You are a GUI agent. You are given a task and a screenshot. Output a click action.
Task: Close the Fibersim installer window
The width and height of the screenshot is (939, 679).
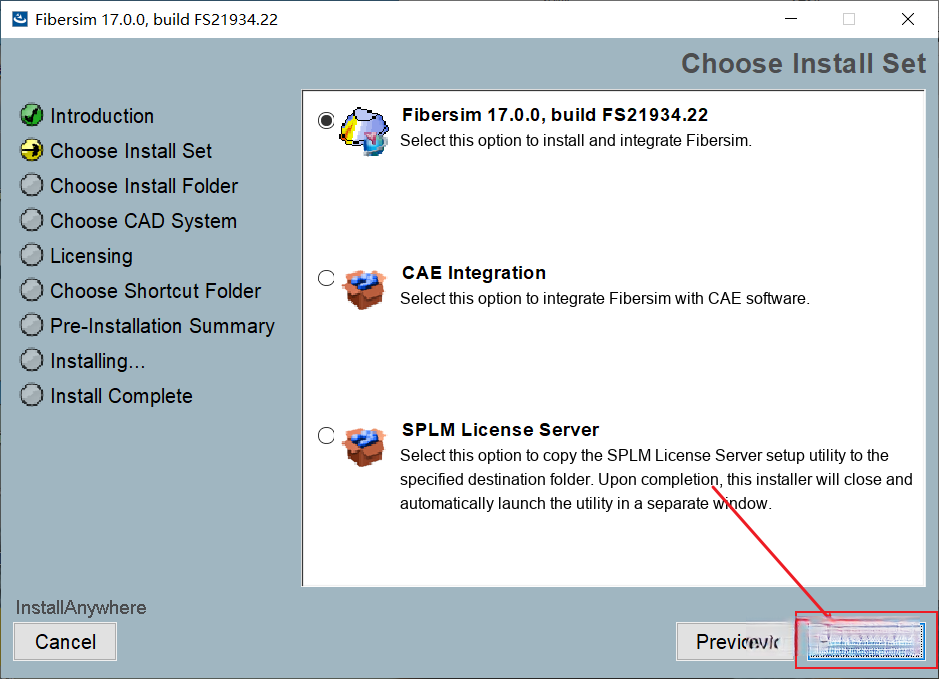908,19
